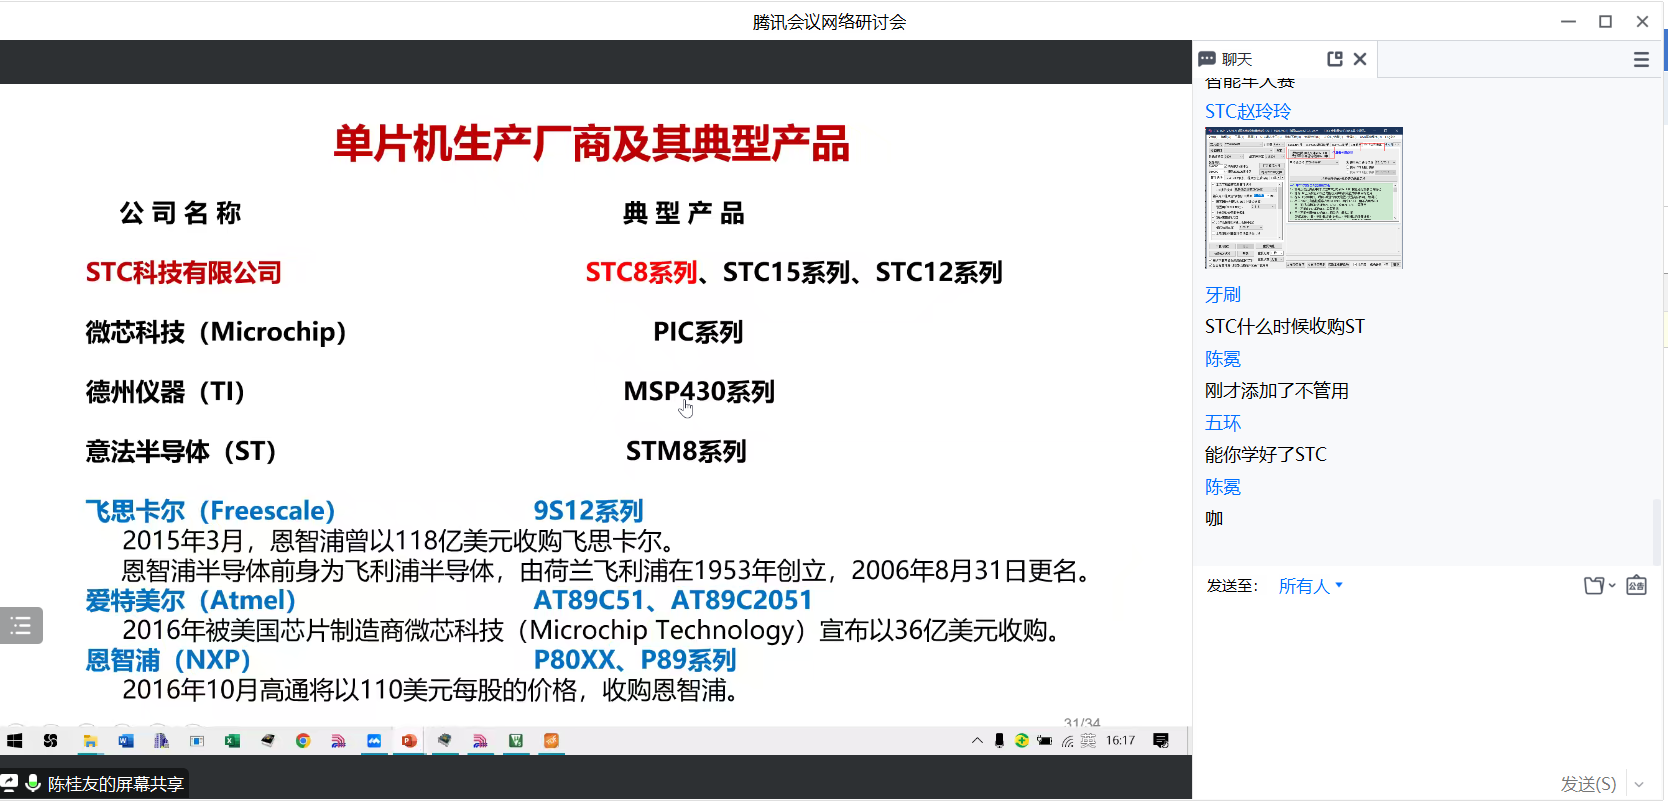The width and height of the screenshot is (1668, 801).
Task: Open Word from the shared taskbar
Action: coord(126,741)
